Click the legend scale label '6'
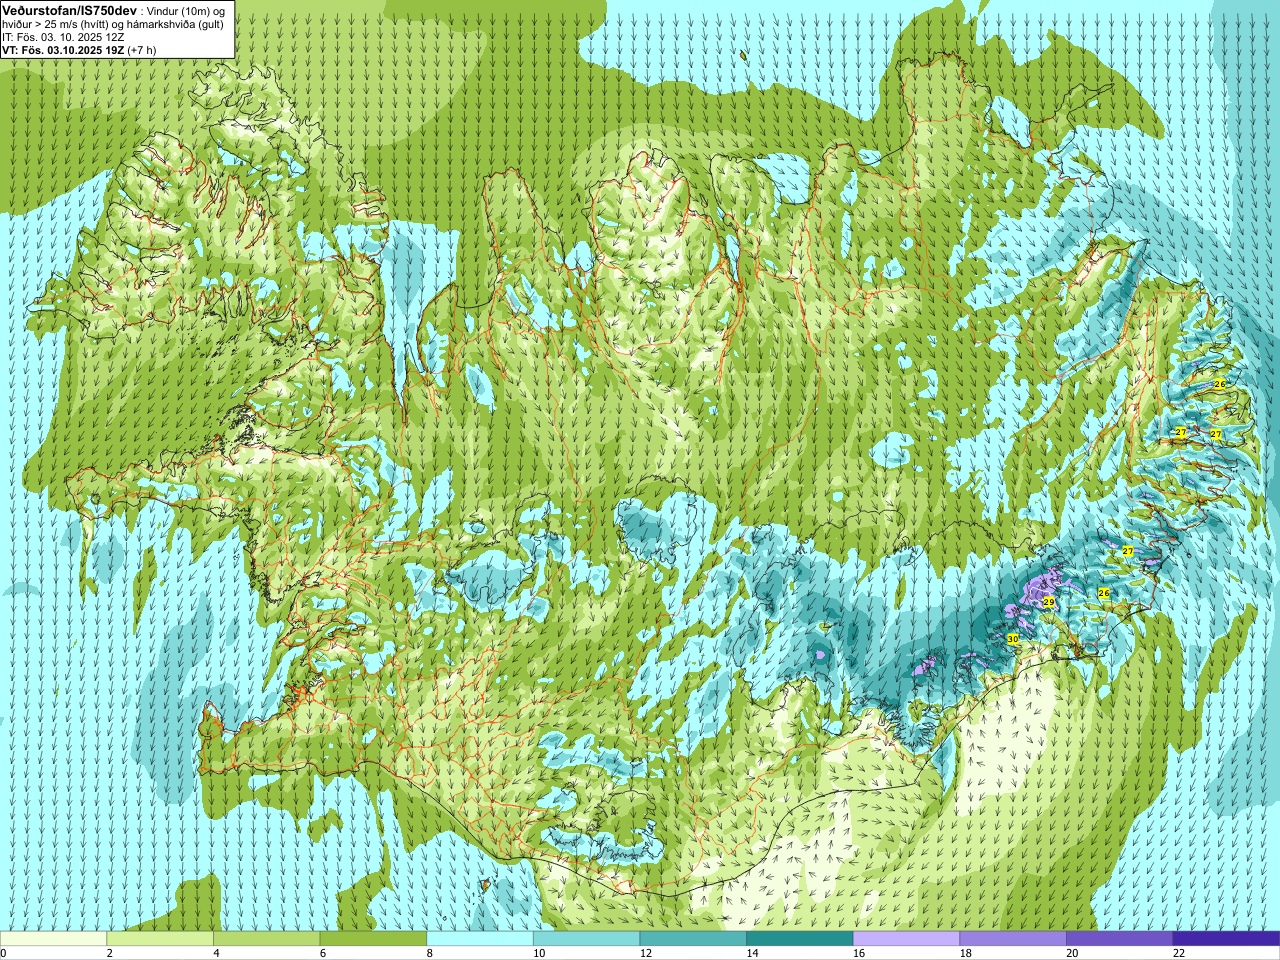 pyautogui.click(x=322, y=953)
